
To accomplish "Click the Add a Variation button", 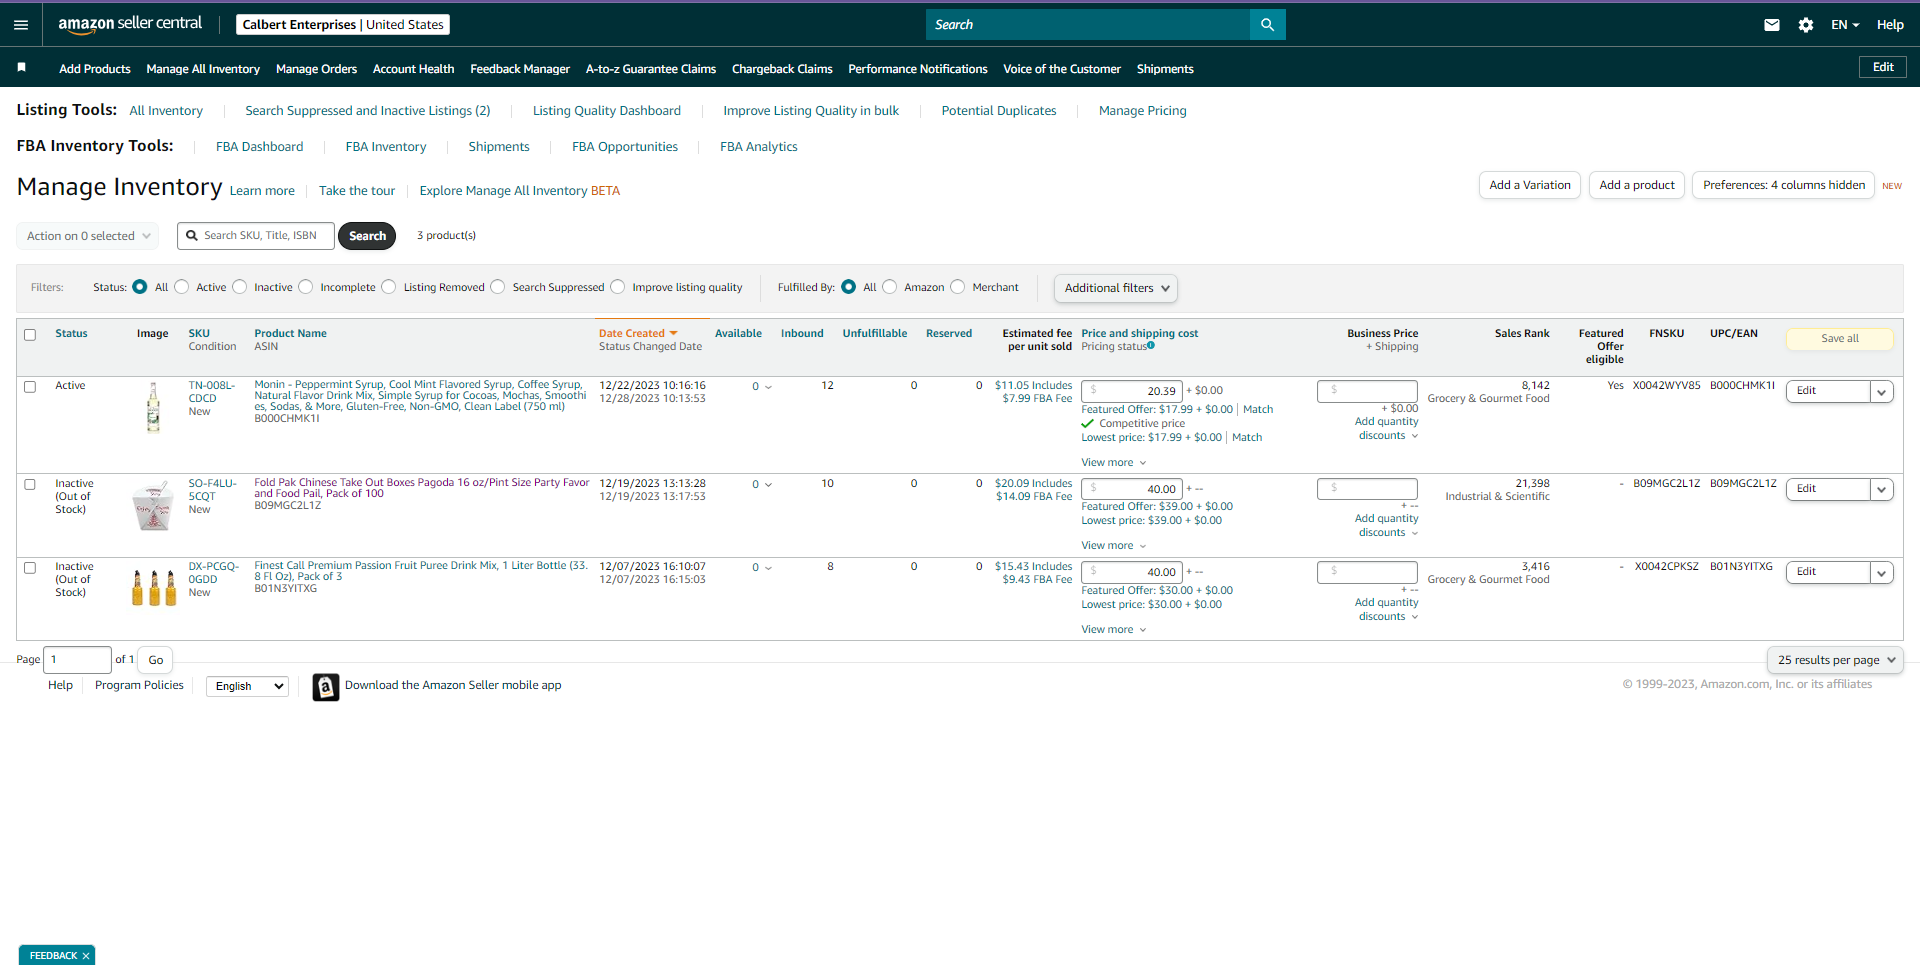I will coord(1530,185).
